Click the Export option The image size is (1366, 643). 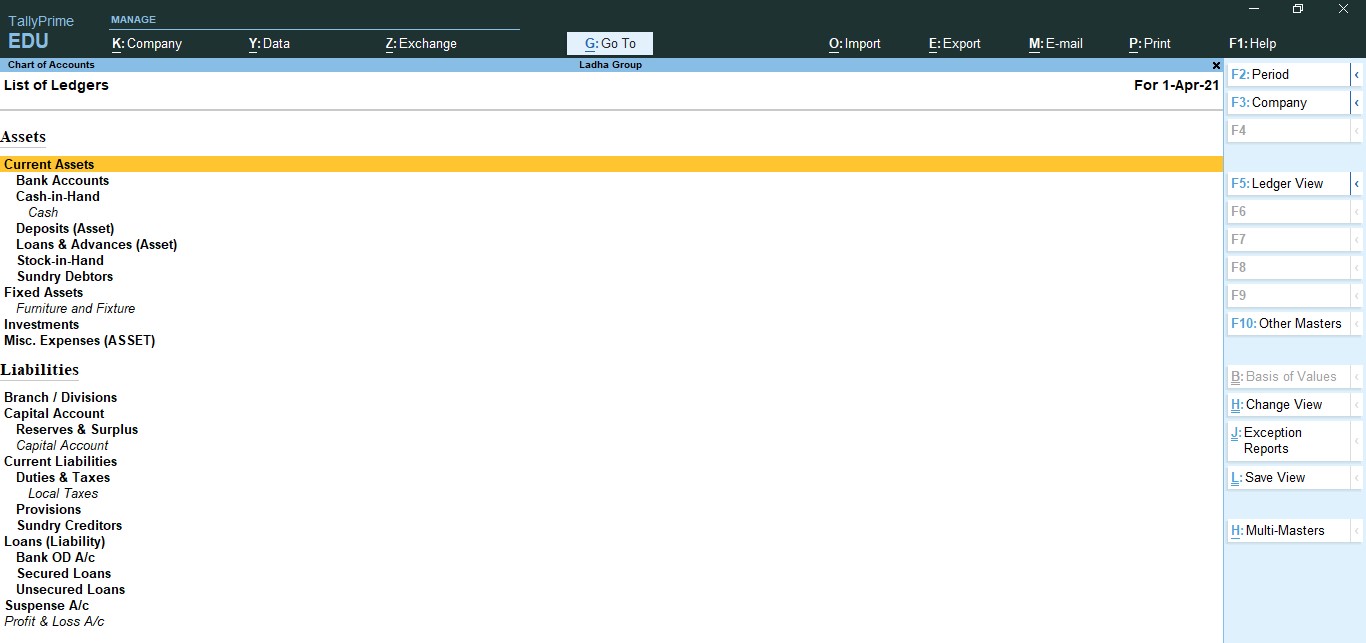955,44
